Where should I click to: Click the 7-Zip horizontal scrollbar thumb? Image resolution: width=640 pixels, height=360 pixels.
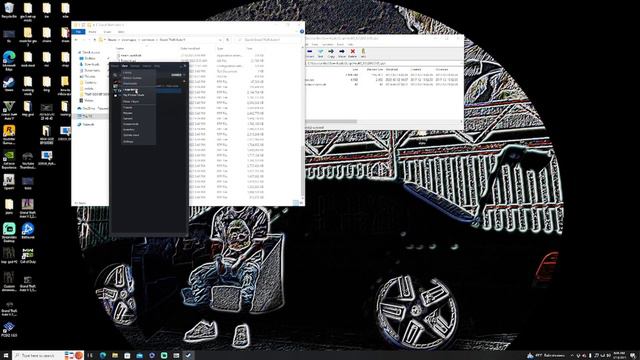(331, 122)
